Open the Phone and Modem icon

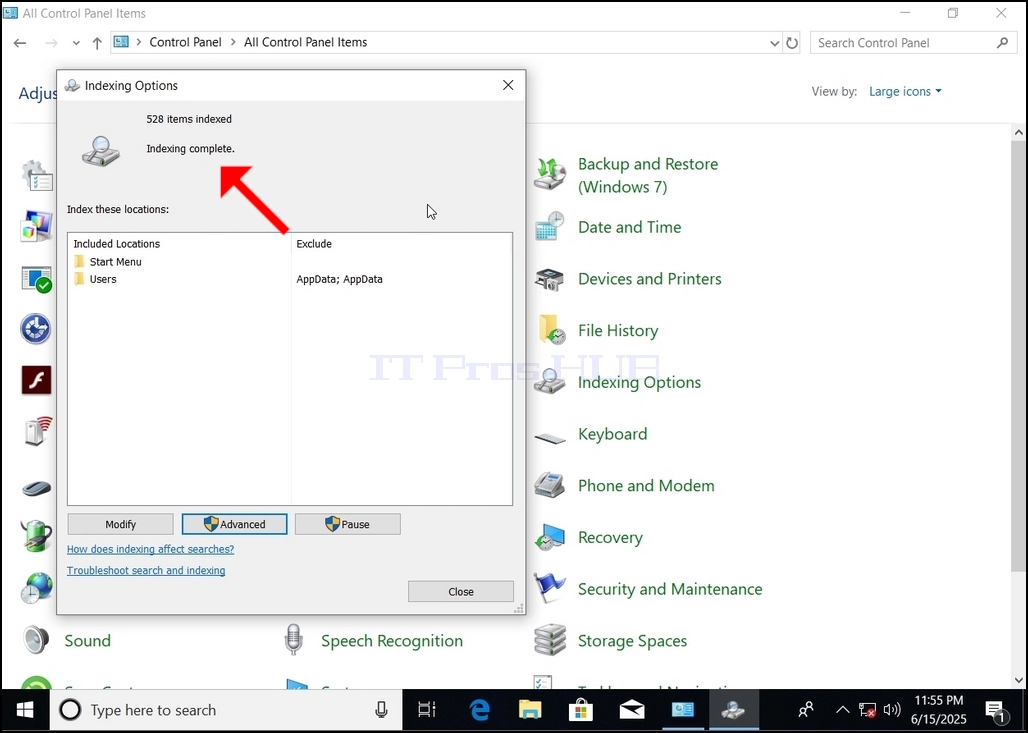click(549, 486)
